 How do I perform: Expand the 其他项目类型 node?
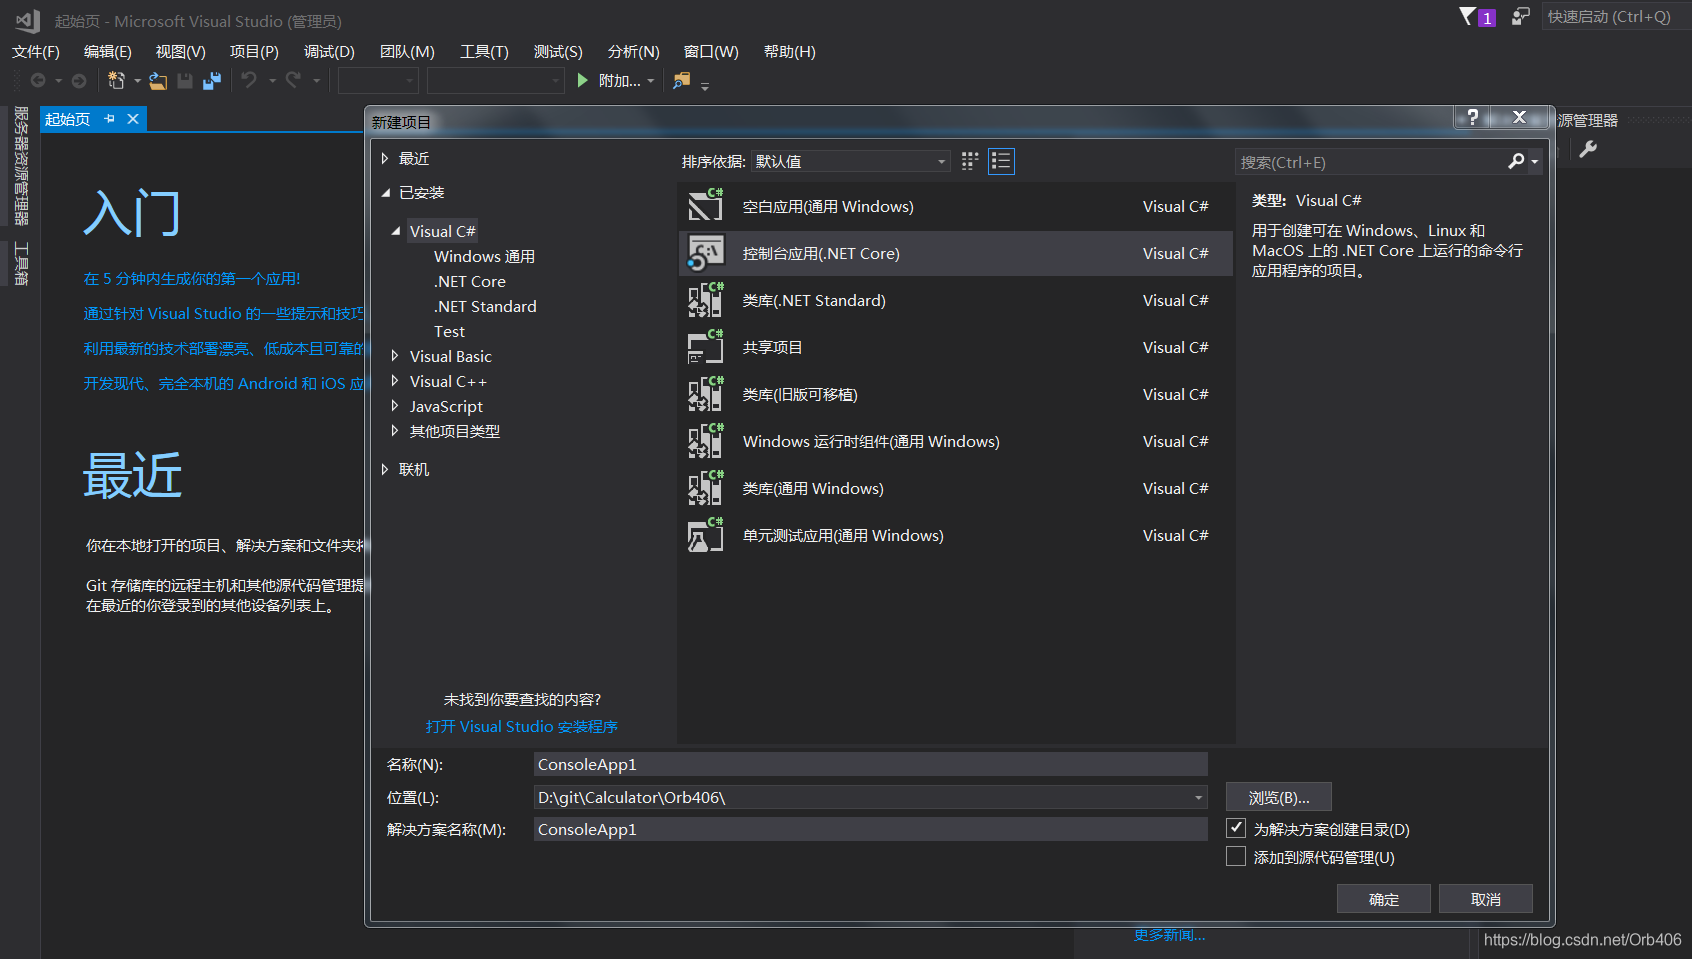(396, 431)
